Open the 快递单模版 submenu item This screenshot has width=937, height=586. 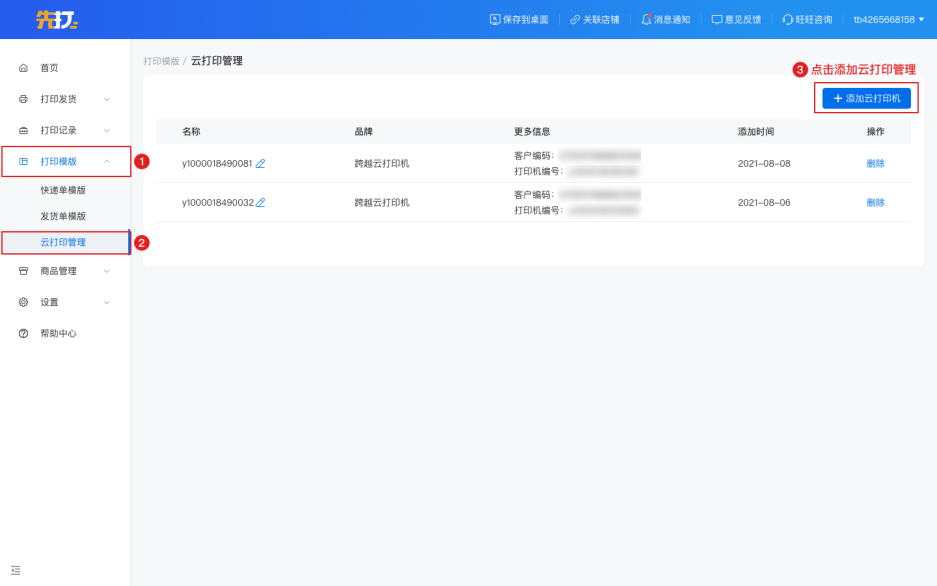[63, 190]
